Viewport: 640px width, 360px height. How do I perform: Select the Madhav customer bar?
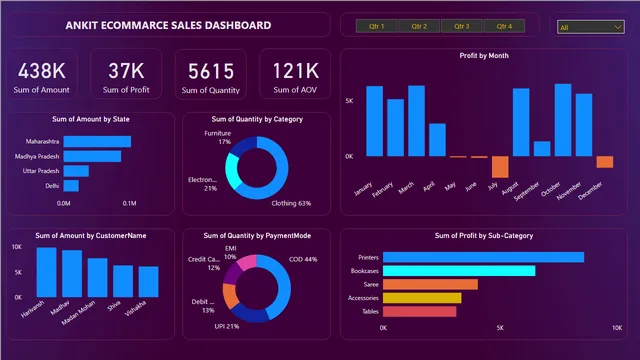(x=72, y=274)
